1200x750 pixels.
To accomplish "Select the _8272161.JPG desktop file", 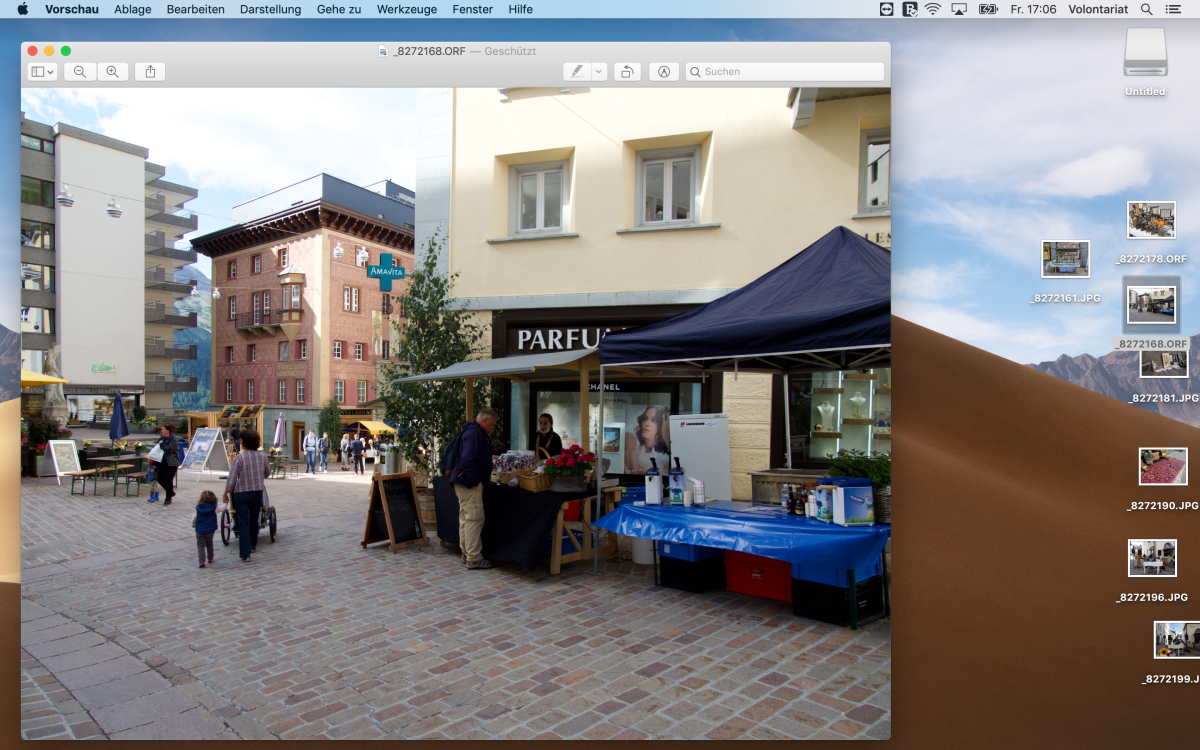I will [1065, 259].
